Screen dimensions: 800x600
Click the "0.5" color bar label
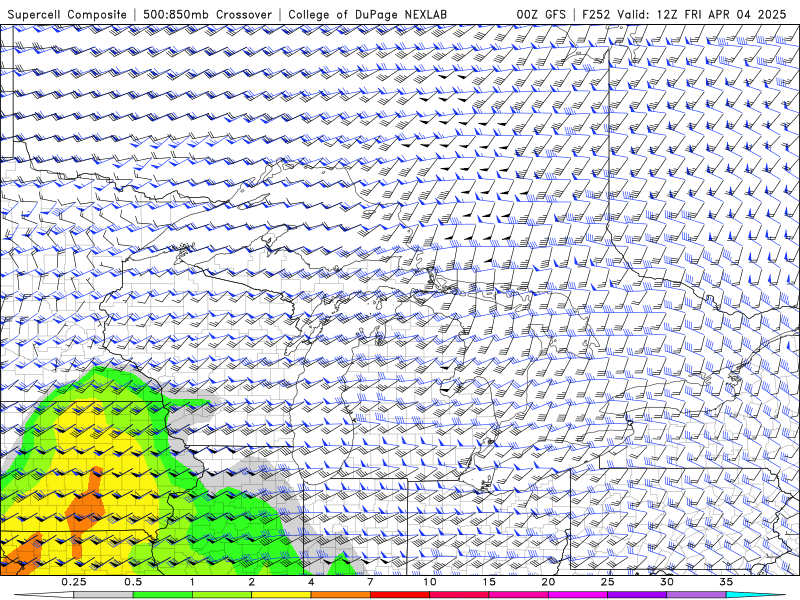(133, 582)
